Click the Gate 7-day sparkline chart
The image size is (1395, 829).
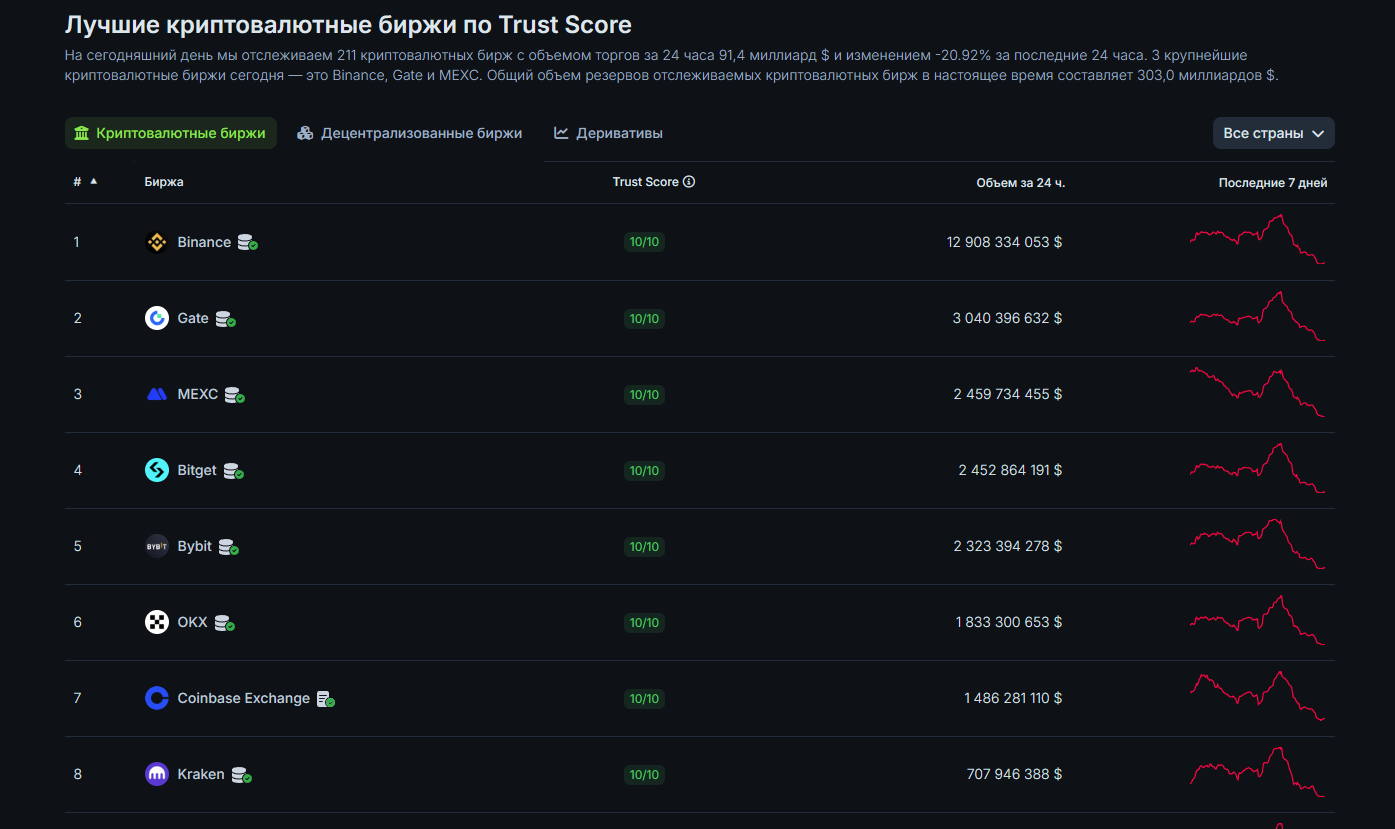click(1257, 316)
